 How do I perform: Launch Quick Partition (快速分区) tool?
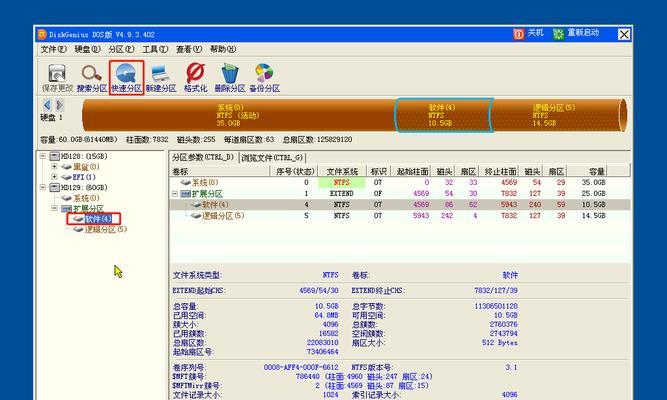tap(126, 78)
